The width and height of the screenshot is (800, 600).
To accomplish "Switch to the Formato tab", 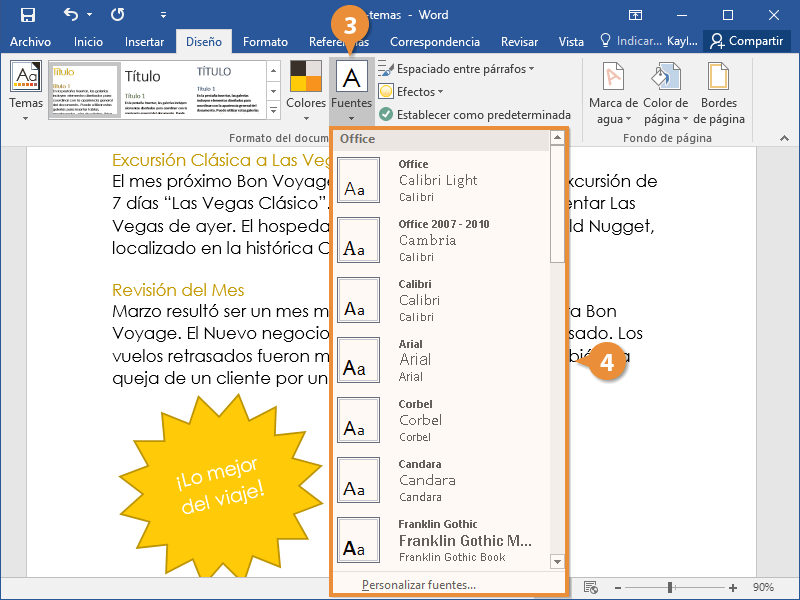I will (265, 42).
